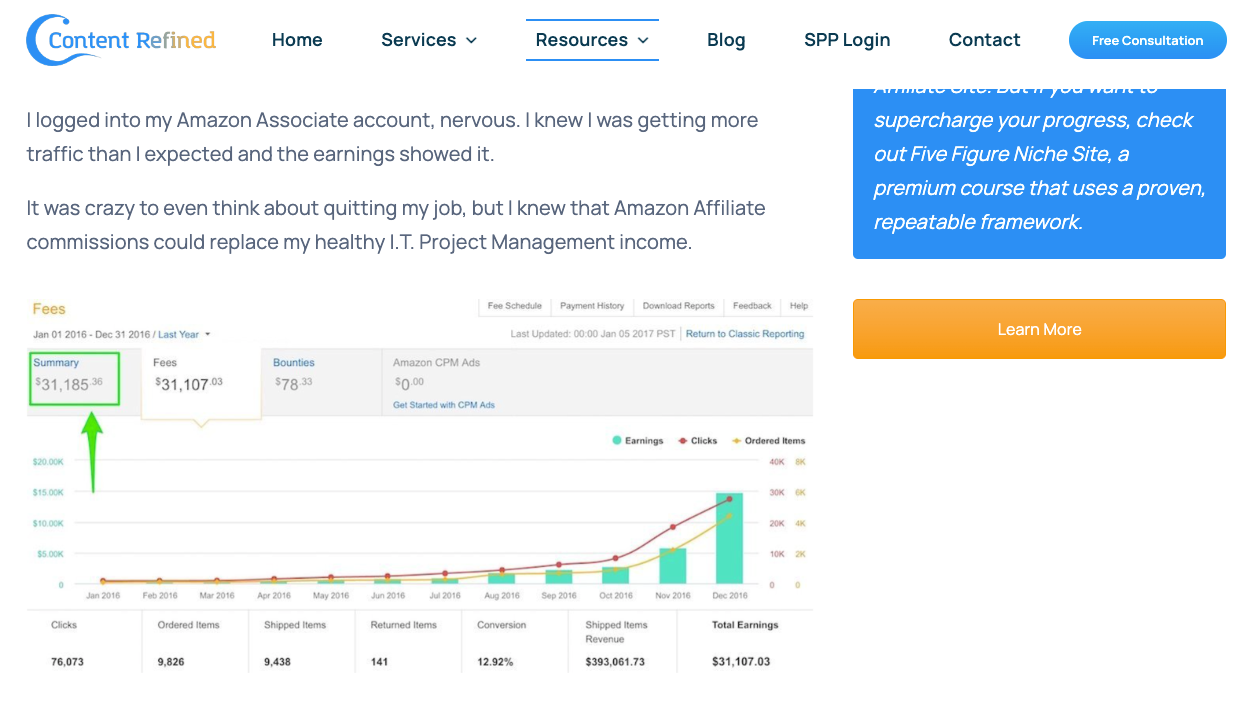Expand the Resources dropdown menu
The width and height of the screenshot is (1238, 710).
[592, 40]
